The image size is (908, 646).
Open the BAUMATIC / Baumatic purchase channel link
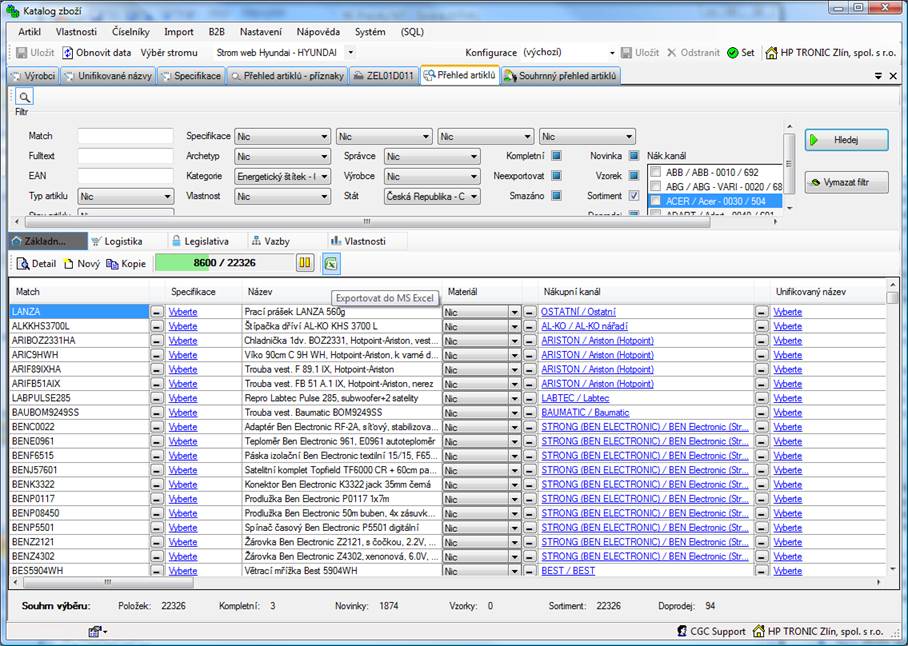(585, 413)
